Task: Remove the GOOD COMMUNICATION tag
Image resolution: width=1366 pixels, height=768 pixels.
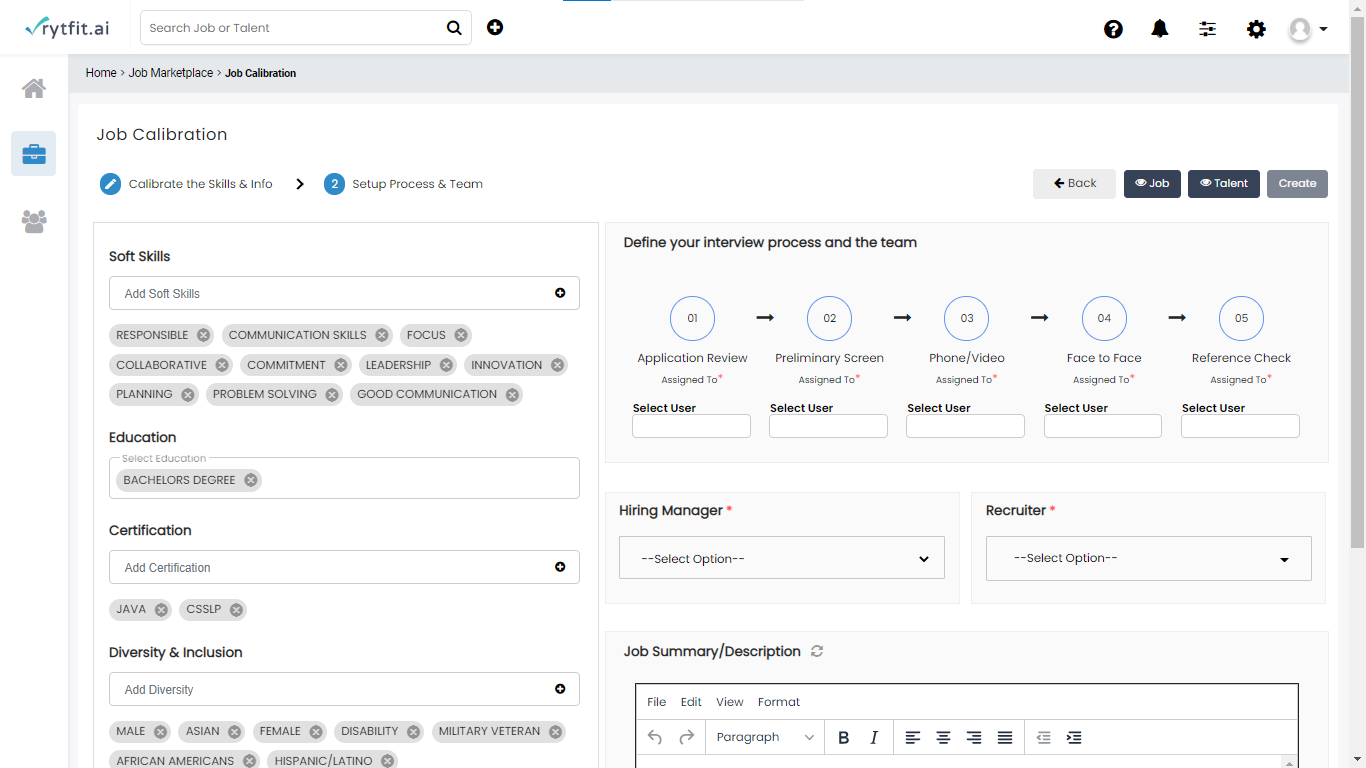Action: [x=512, y=394]
